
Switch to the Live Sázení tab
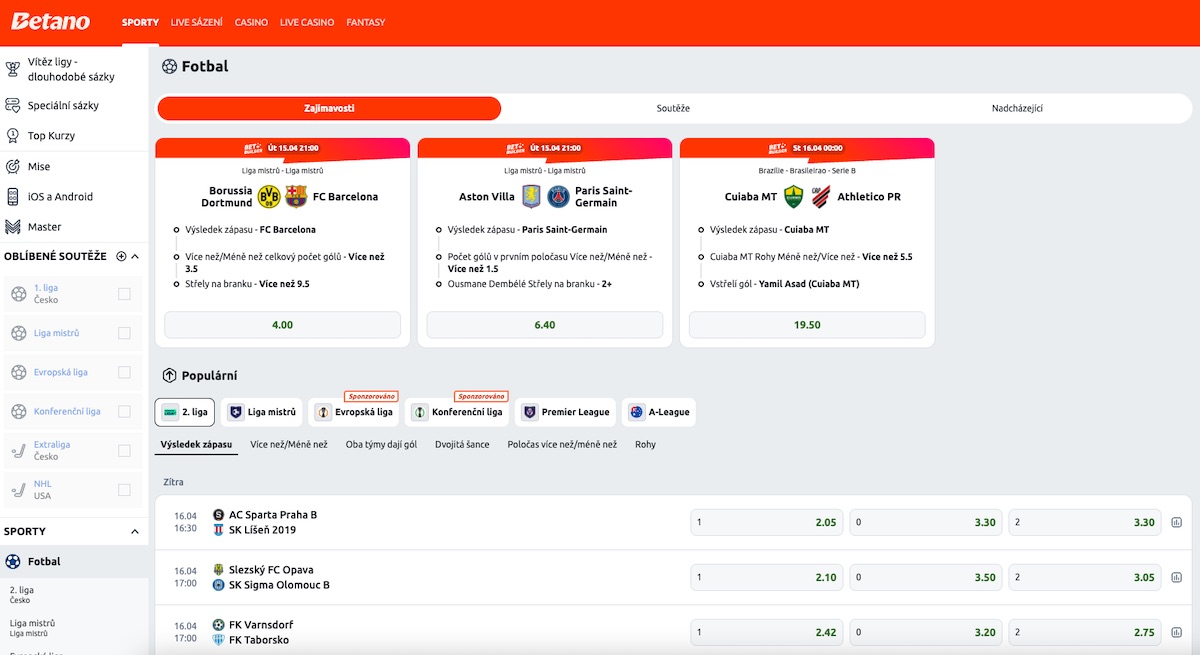197,22
